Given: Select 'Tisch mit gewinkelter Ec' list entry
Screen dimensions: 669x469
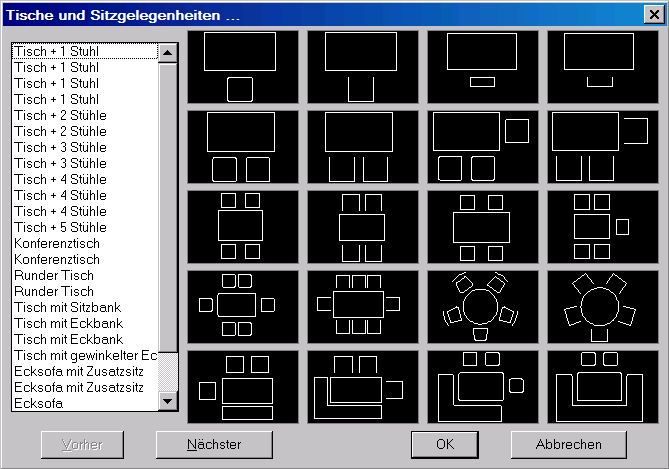Looking at the screenshot, I should click(x=85, y=355).
